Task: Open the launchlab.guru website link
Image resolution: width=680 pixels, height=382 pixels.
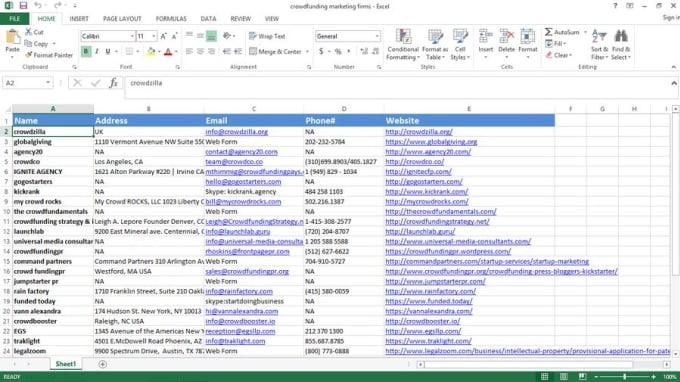Action: pos(420,231)
